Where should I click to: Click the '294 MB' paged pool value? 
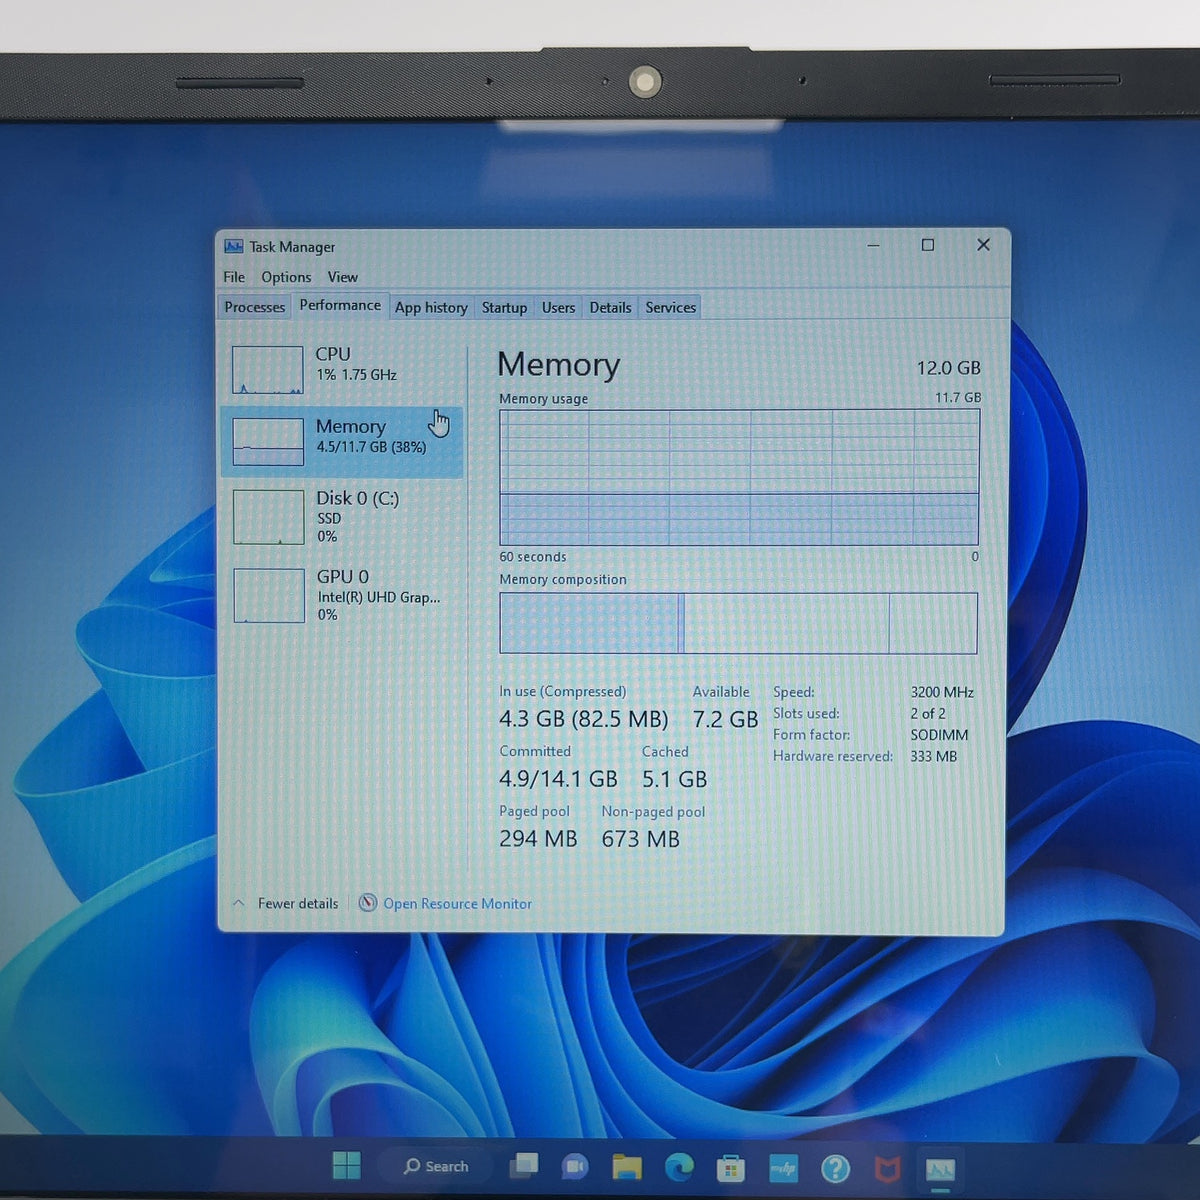(x=538, y=839)
